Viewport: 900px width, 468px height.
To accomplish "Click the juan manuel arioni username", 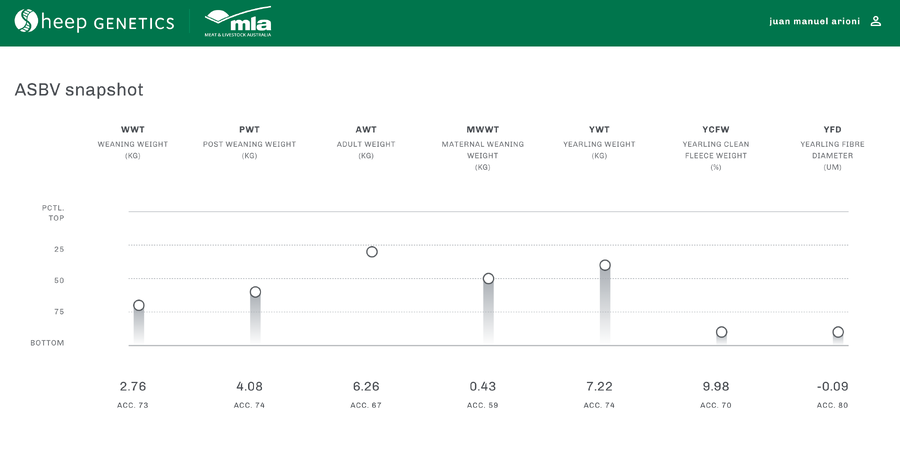I will coord(814,21).
